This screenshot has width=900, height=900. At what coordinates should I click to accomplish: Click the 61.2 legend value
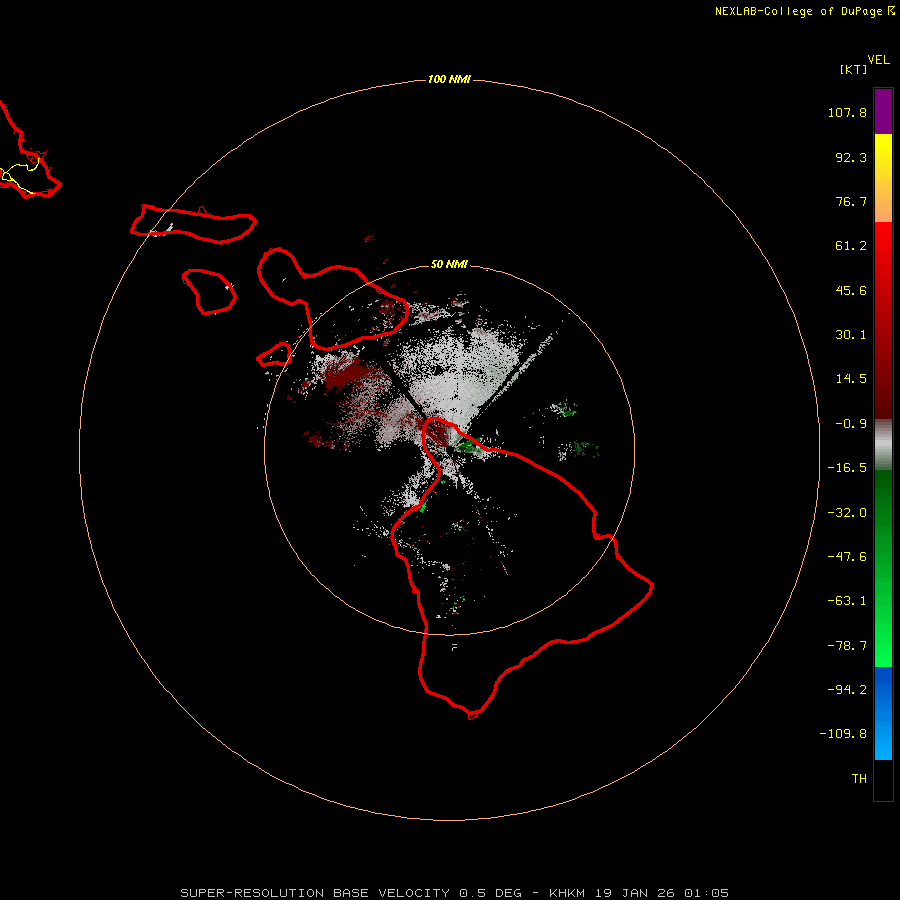coord(851,246)
